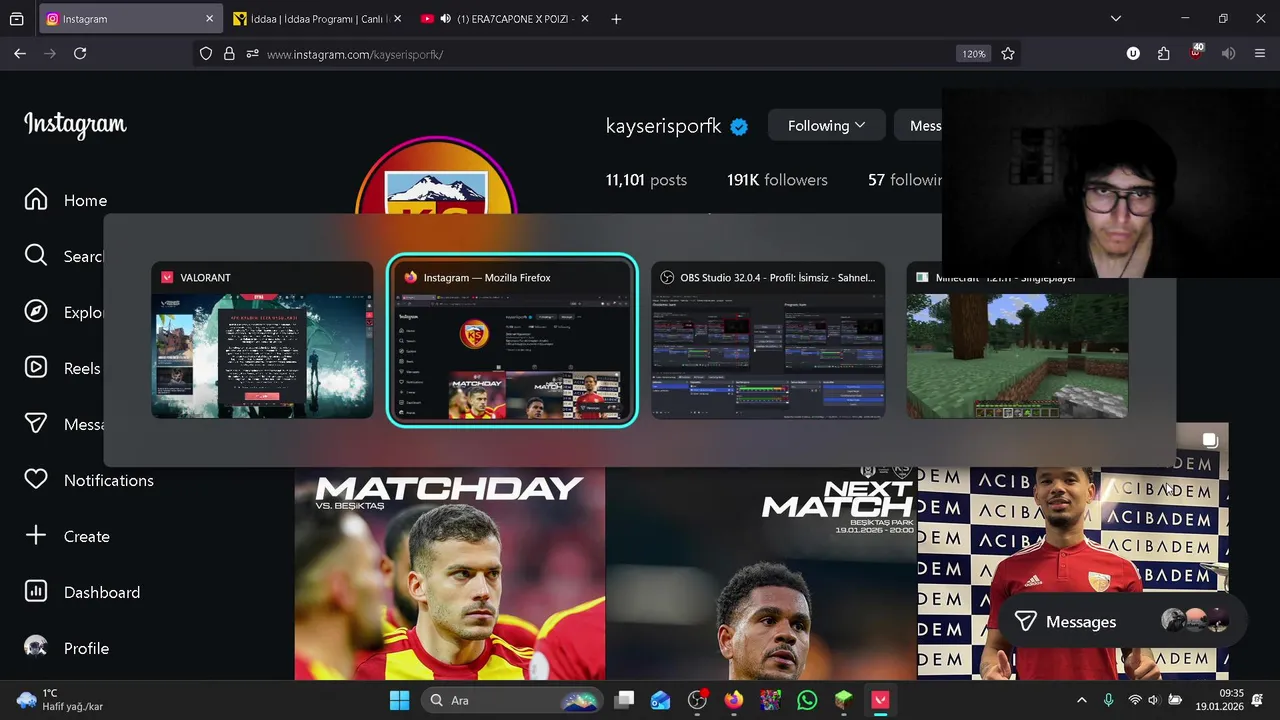Select the VALORANT window in task switcher
The height and width of the screenshot is (720, 1280).
coord(262,341)
